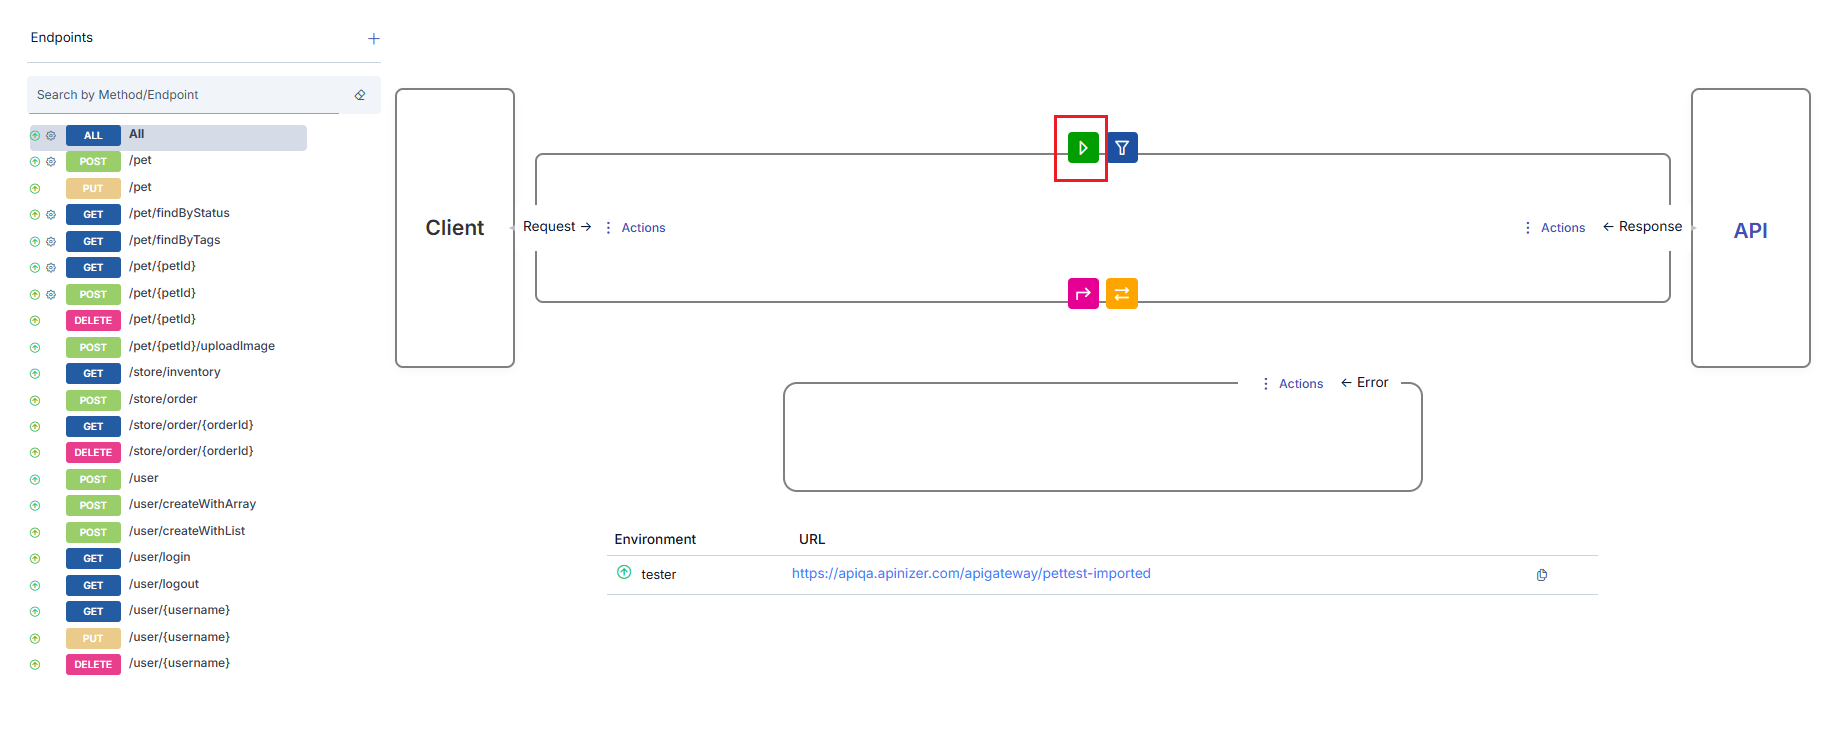Toggle status icon for GET /user/login
This screenshot has height=751, width=1838.
(35, 559)
